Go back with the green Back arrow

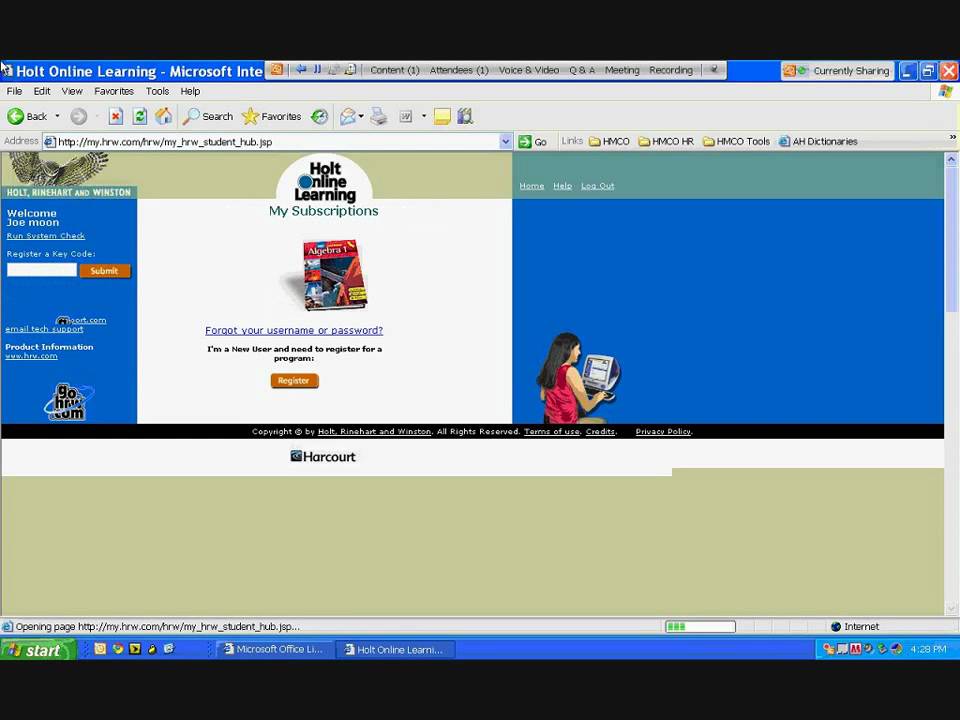point(27,116)
